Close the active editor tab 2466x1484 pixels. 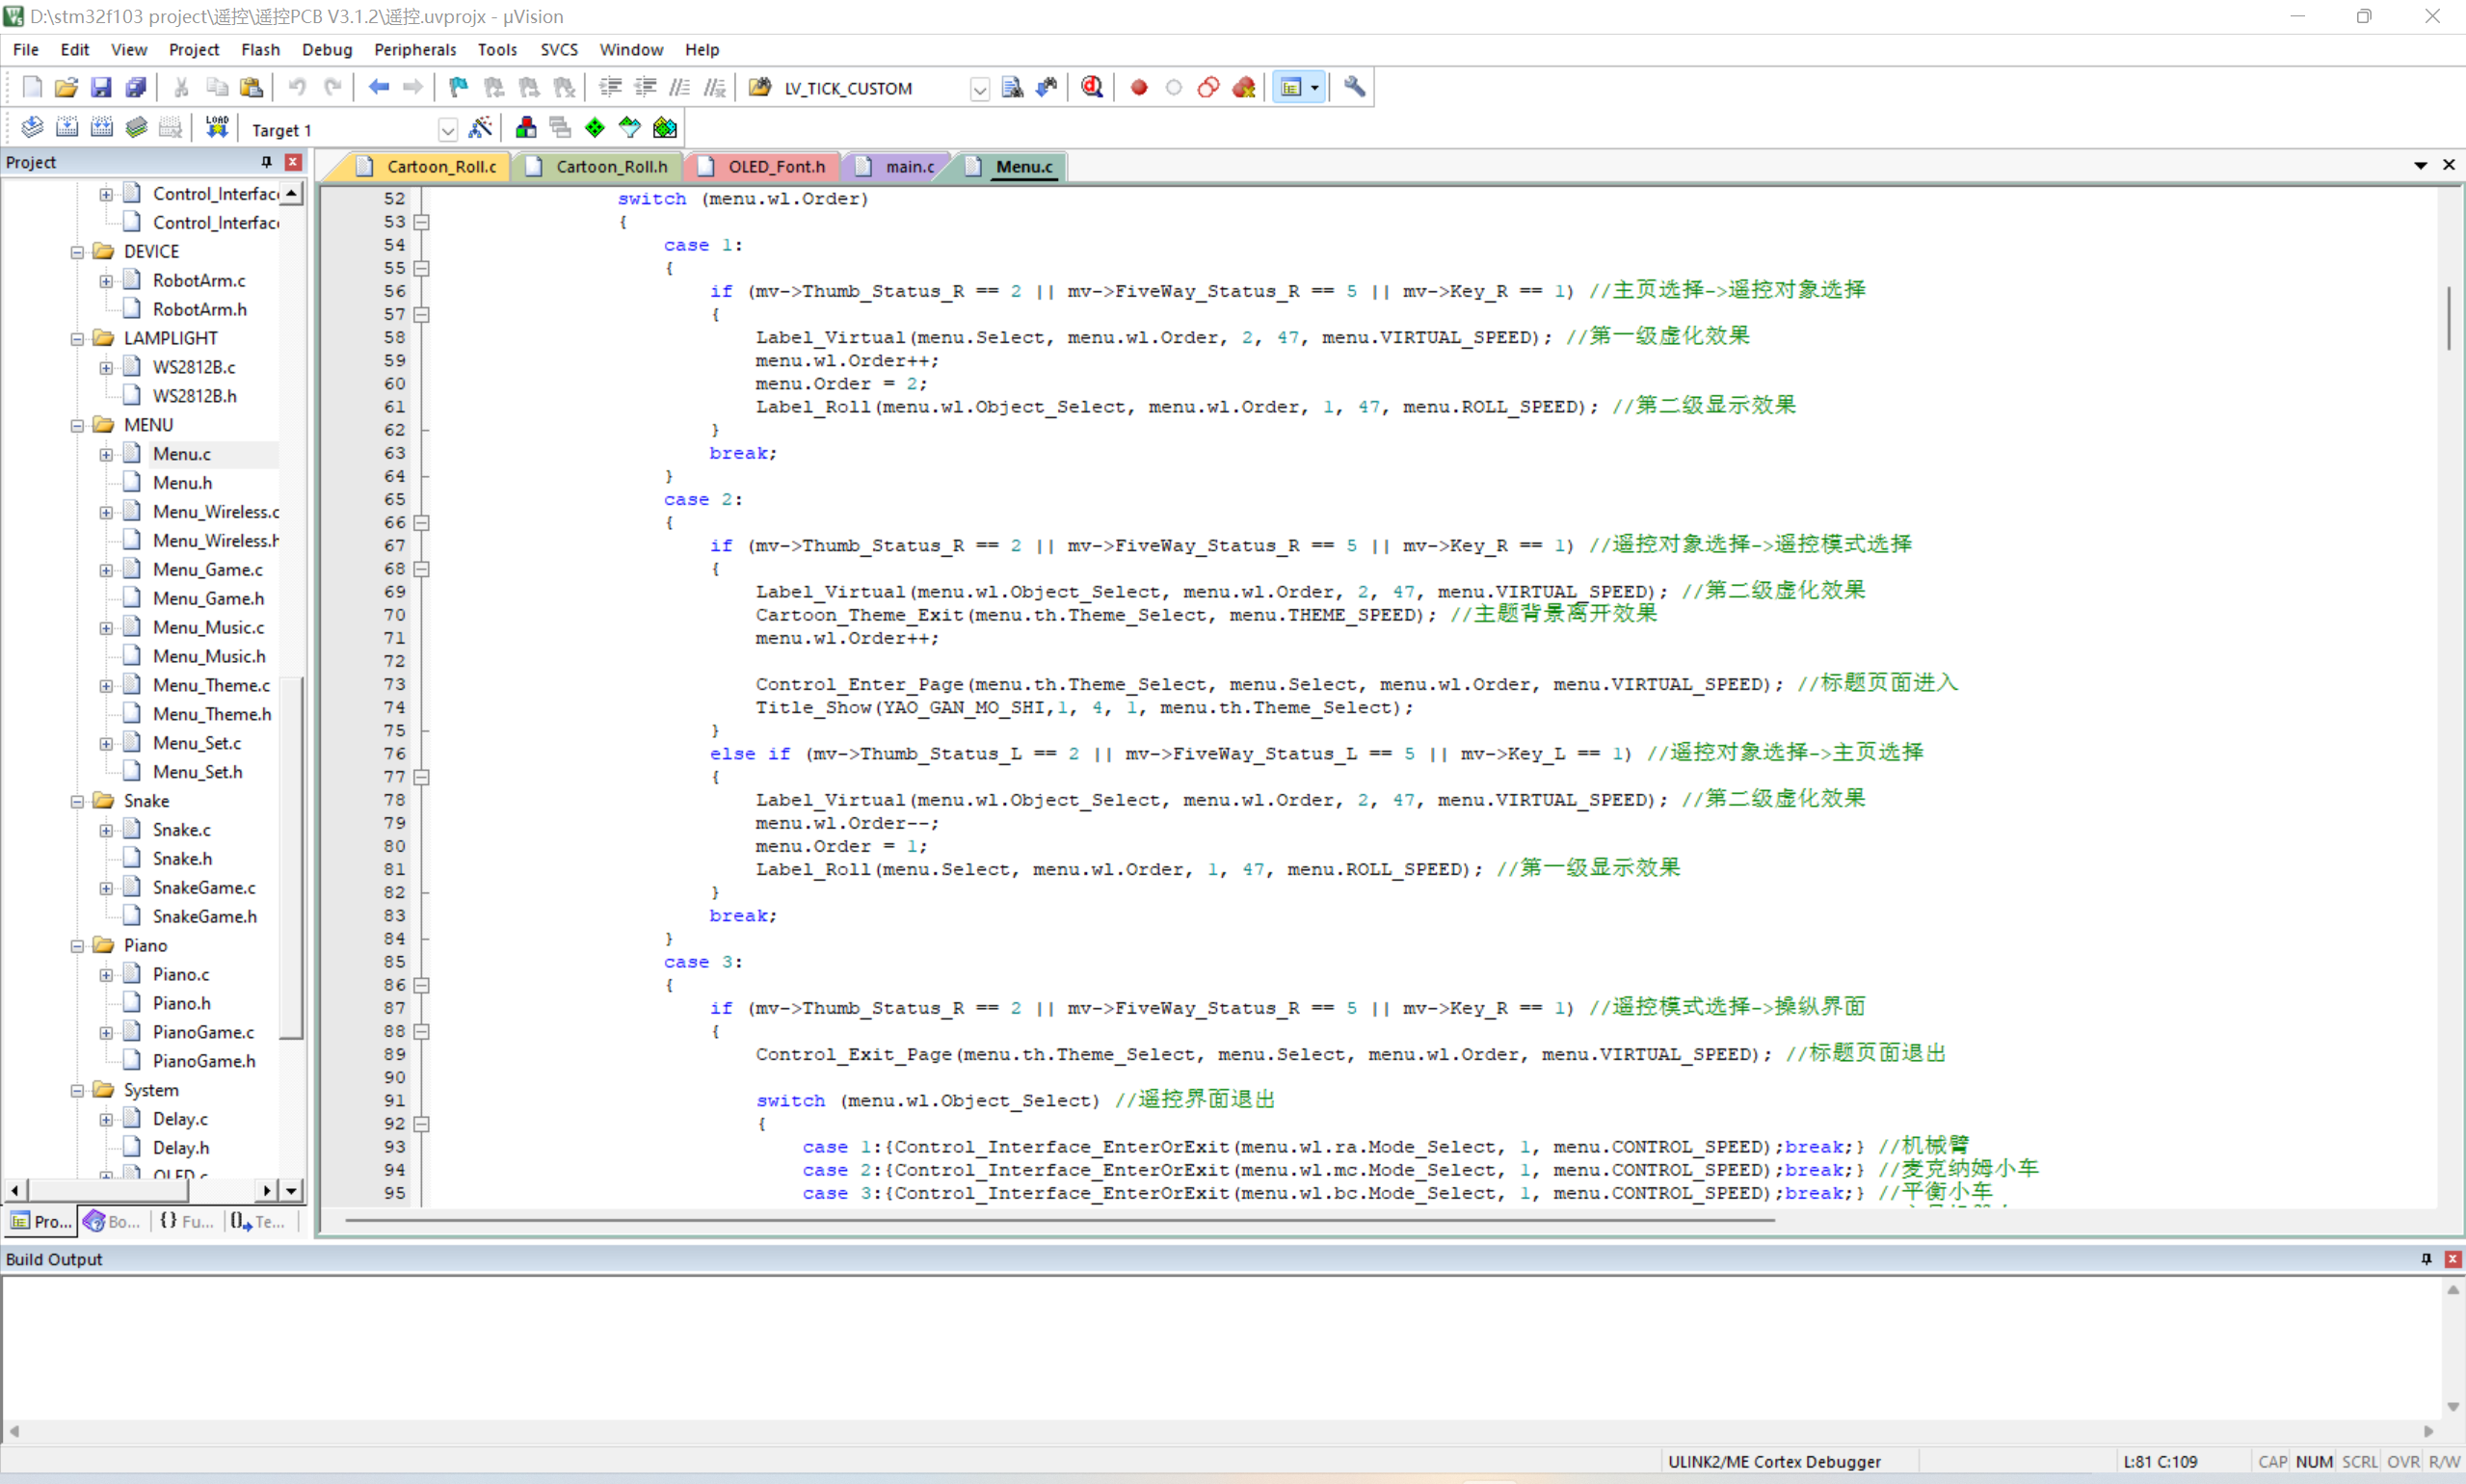[2448, 165]
